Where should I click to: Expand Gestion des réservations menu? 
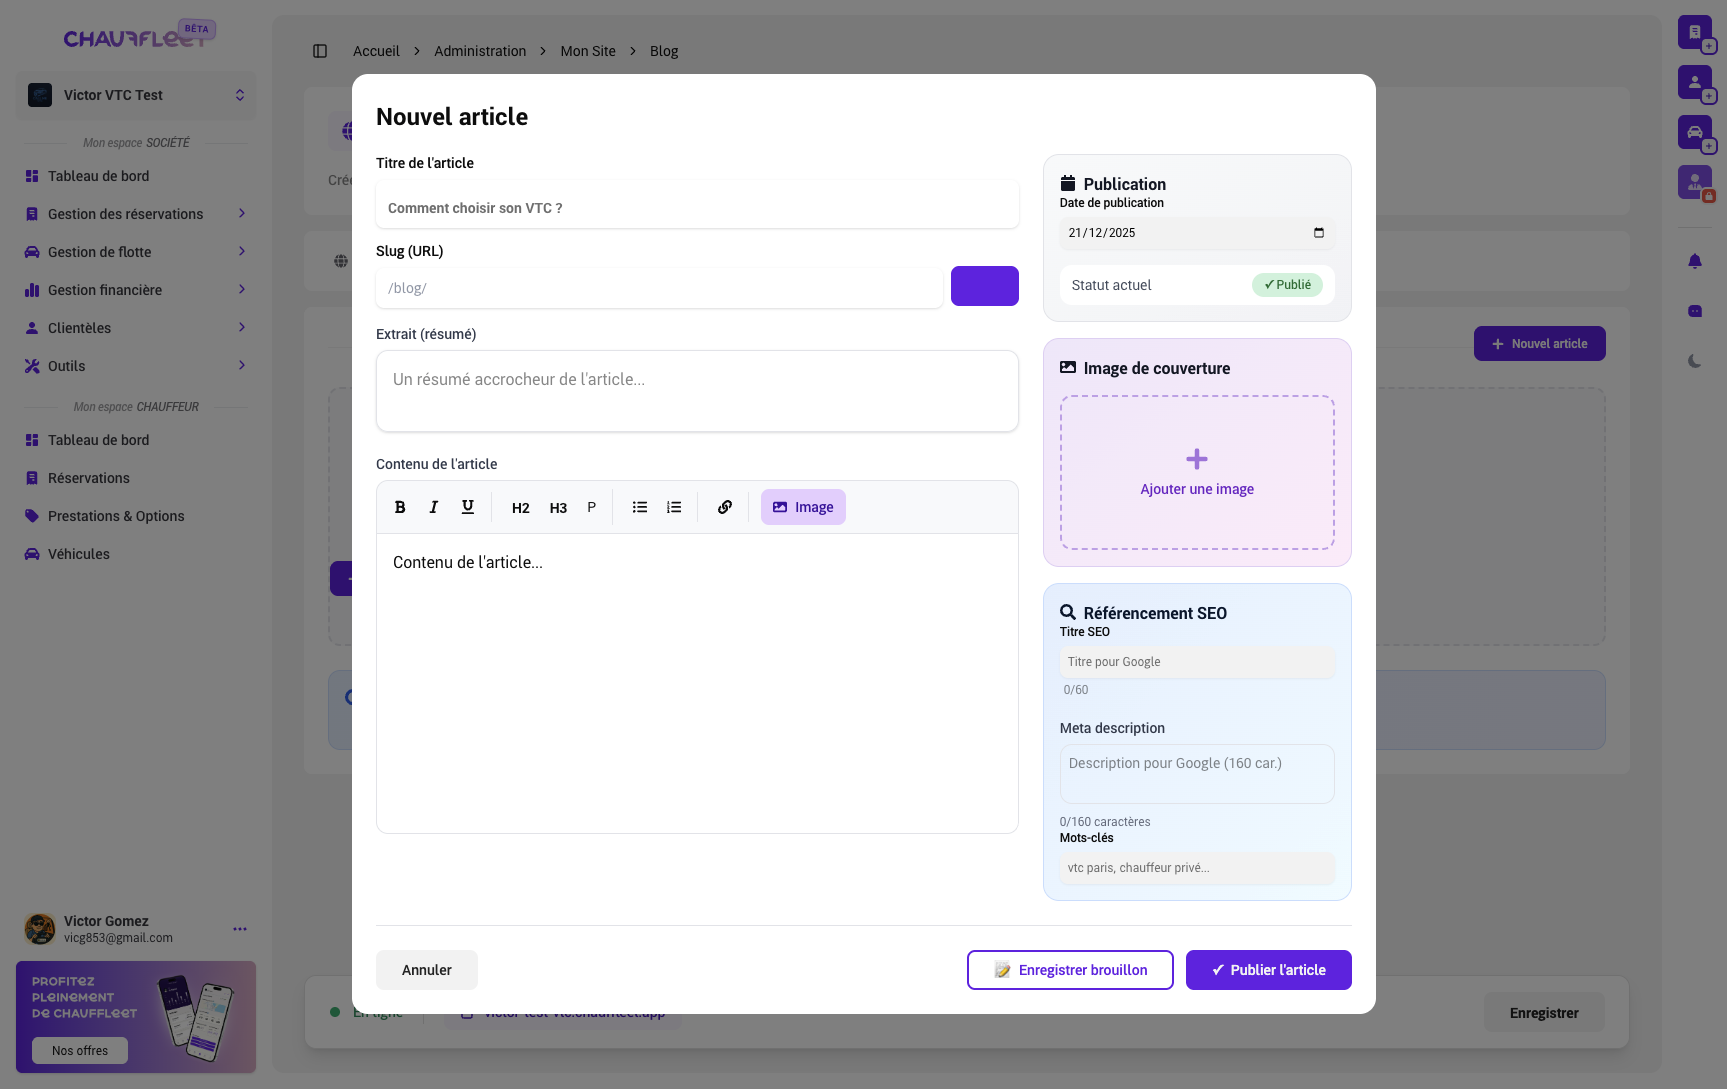(x=136, y=214)
